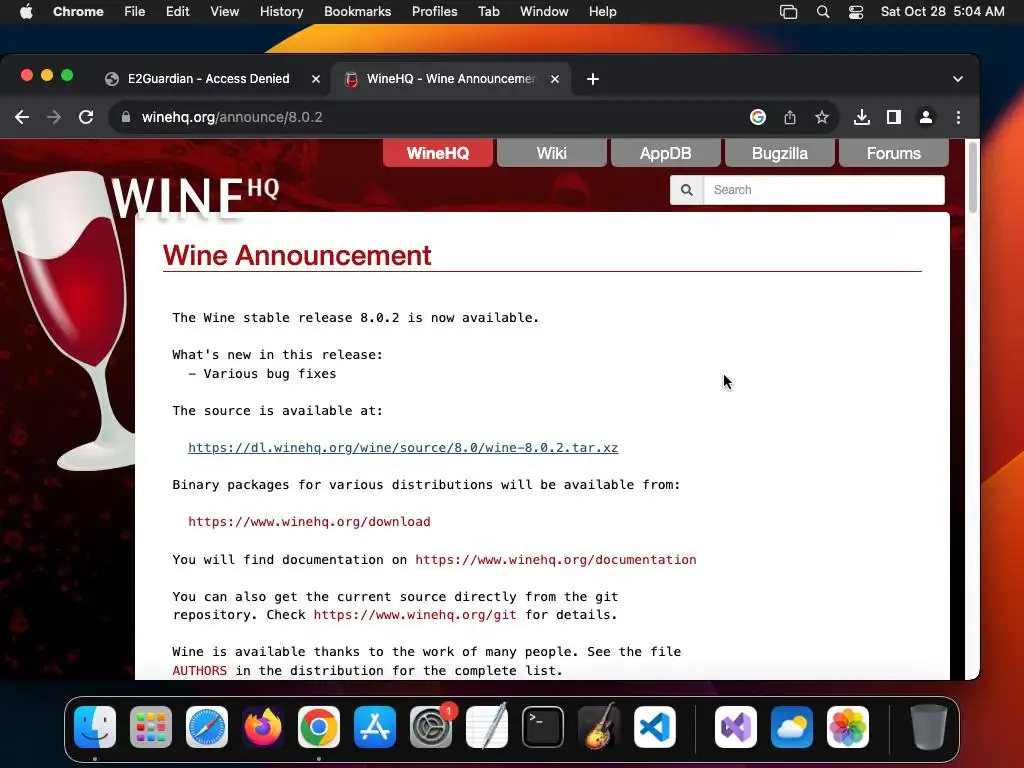1024x768 pixels.
Task: Open the winehq.org/documentation link
Action: click(556, 560)
